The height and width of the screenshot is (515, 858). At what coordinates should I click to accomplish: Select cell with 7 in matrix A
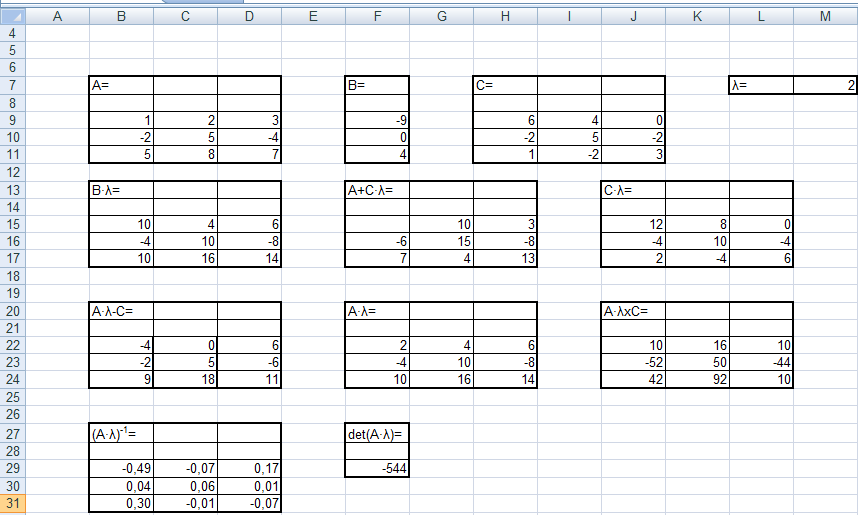pos(250,154)
